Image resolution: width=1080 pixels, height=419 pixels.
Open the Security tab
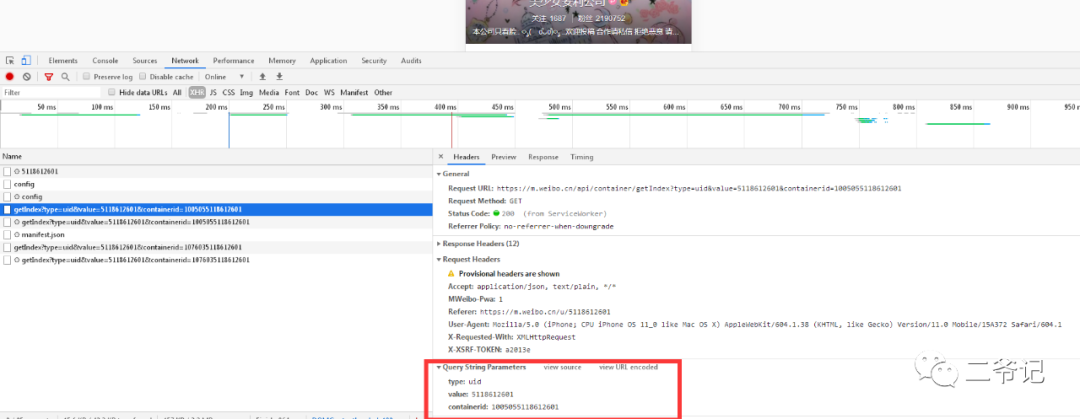(374, 61)
